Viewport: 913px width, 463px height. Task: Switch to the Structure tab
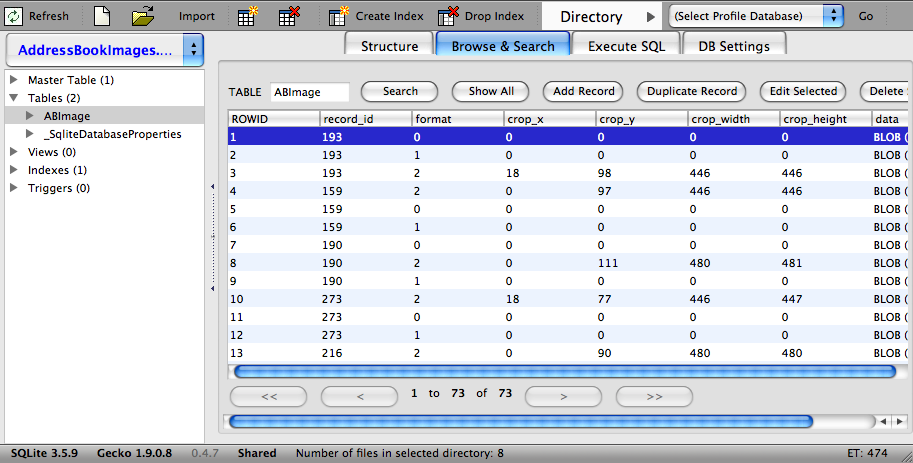(389, 46)
